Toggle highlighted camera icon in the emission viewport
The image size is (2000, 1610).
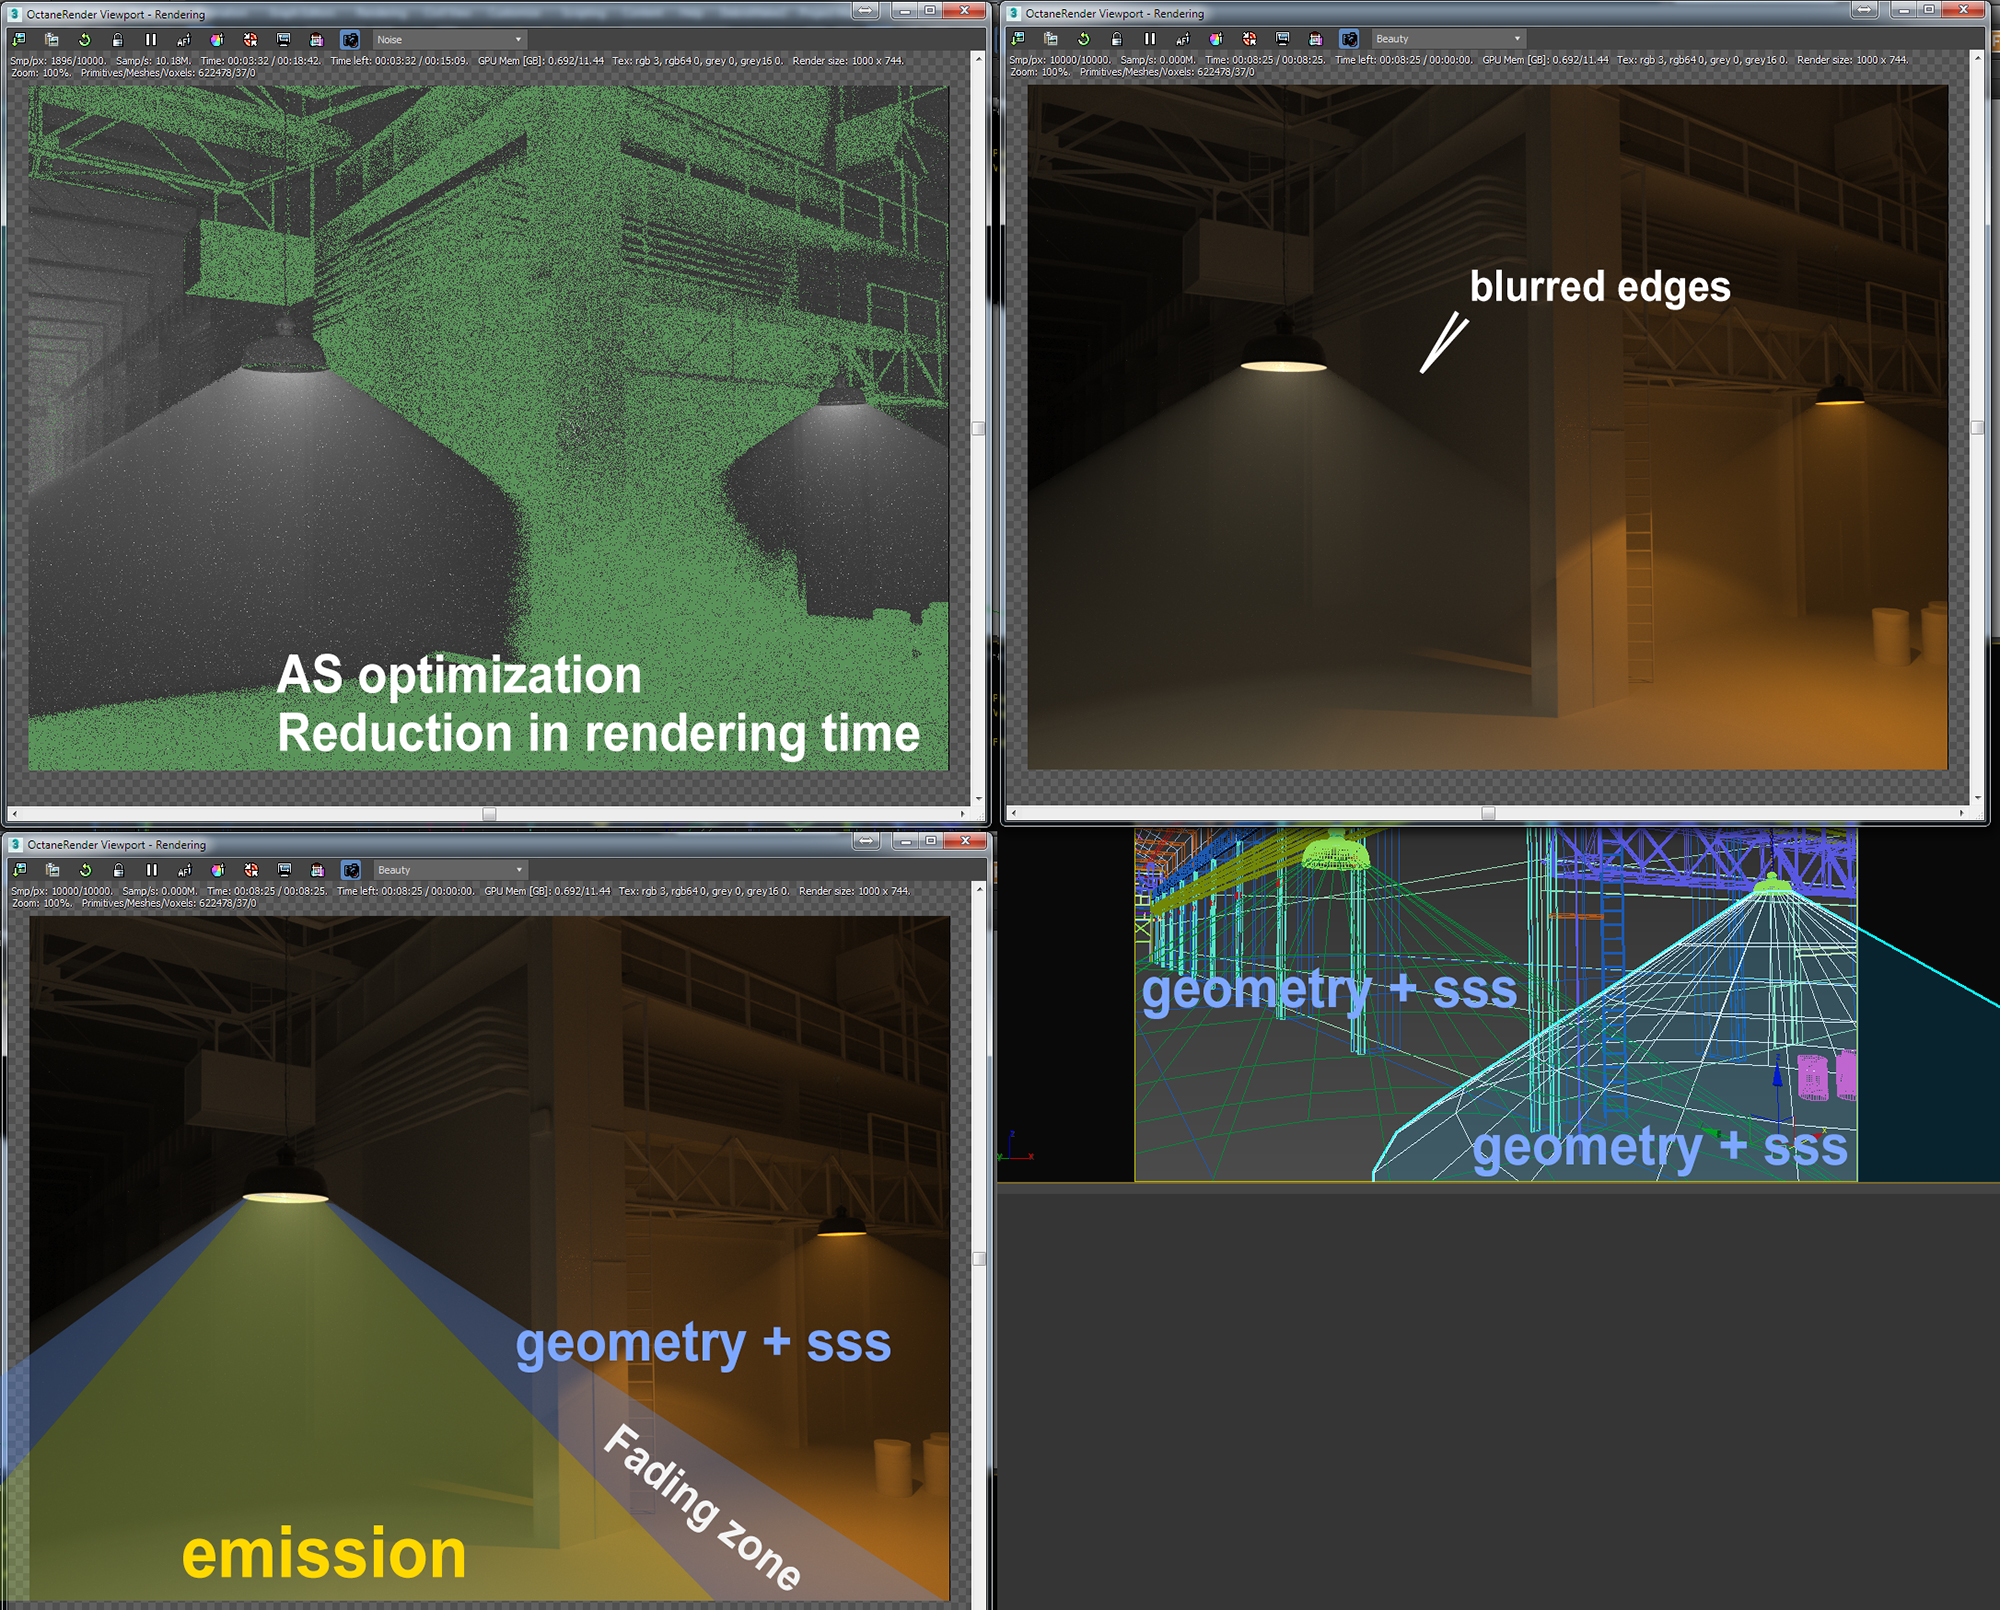351,870
